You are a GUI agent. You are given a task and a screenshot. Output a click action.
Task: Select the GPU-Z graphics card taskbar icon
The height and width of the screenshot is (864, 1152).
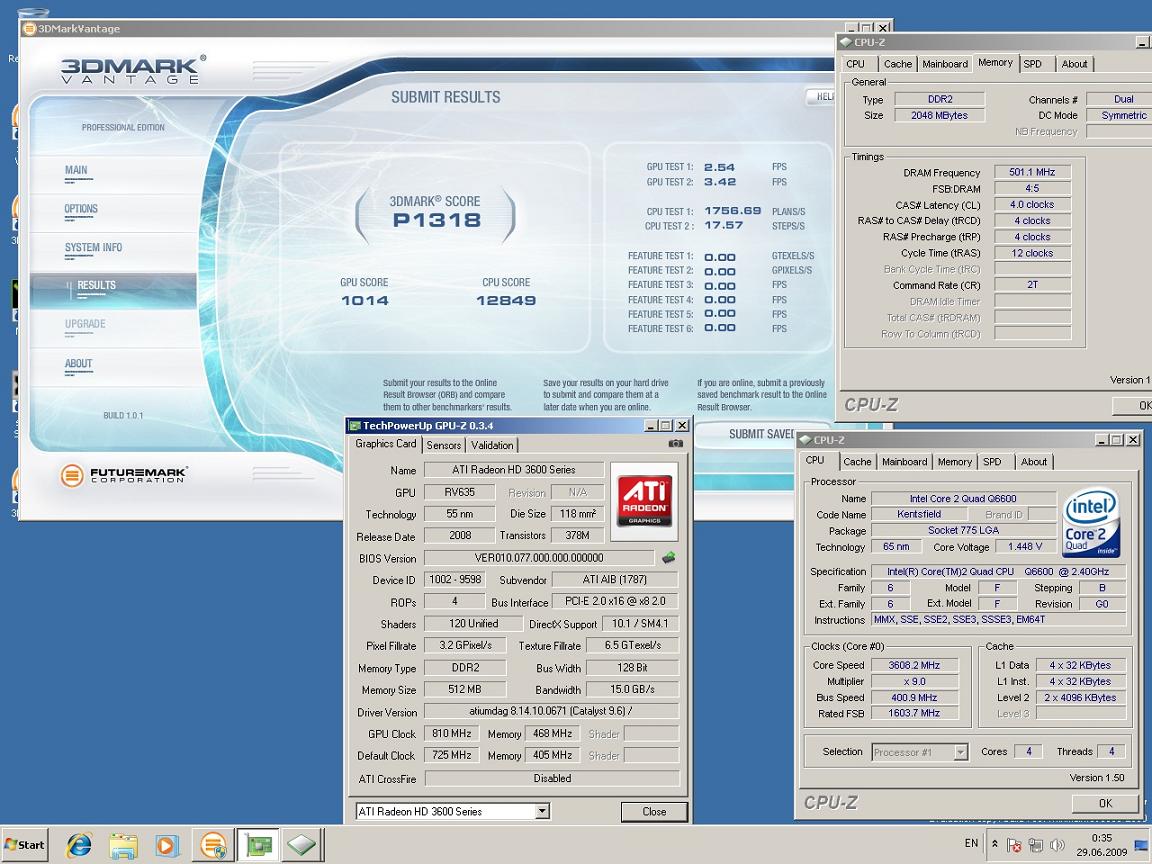pyautogui.click(x=258, y=845)
